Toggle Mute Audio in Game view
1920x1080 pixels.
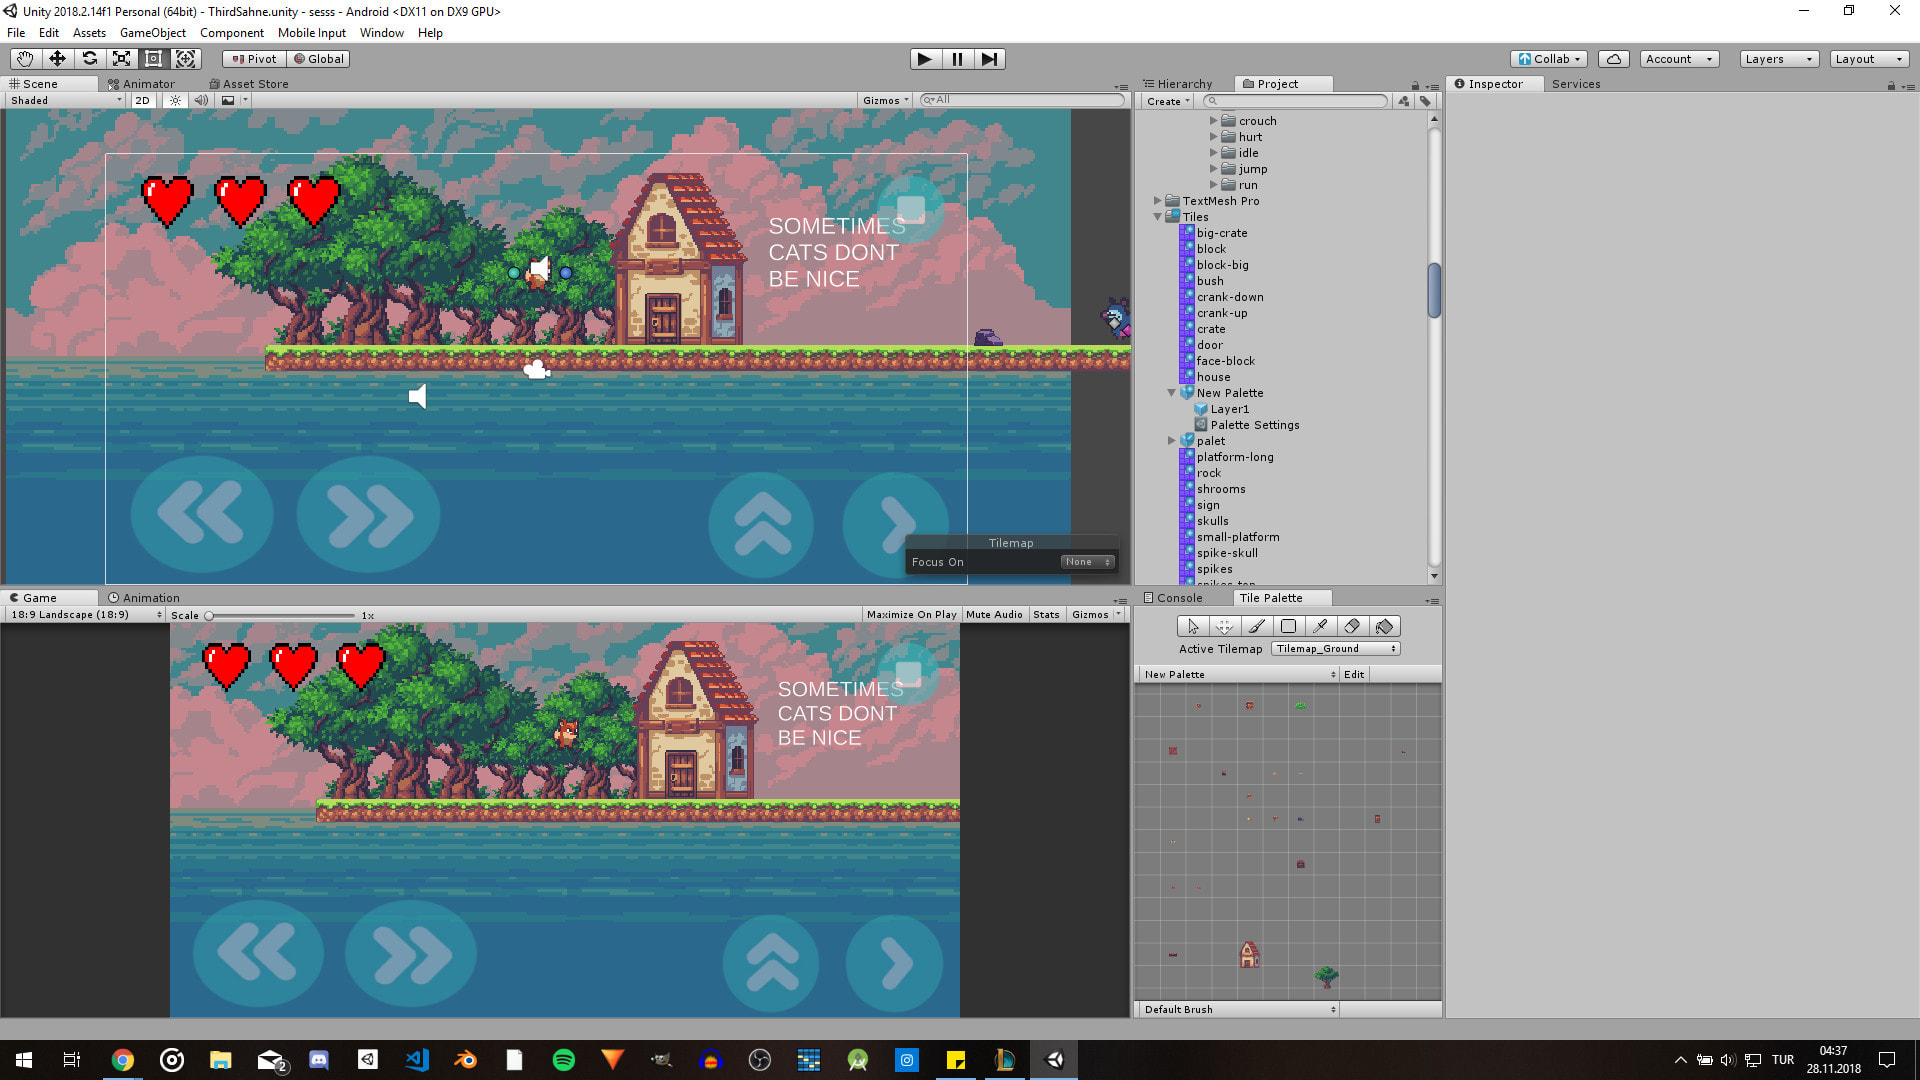[x=994, y=615]
